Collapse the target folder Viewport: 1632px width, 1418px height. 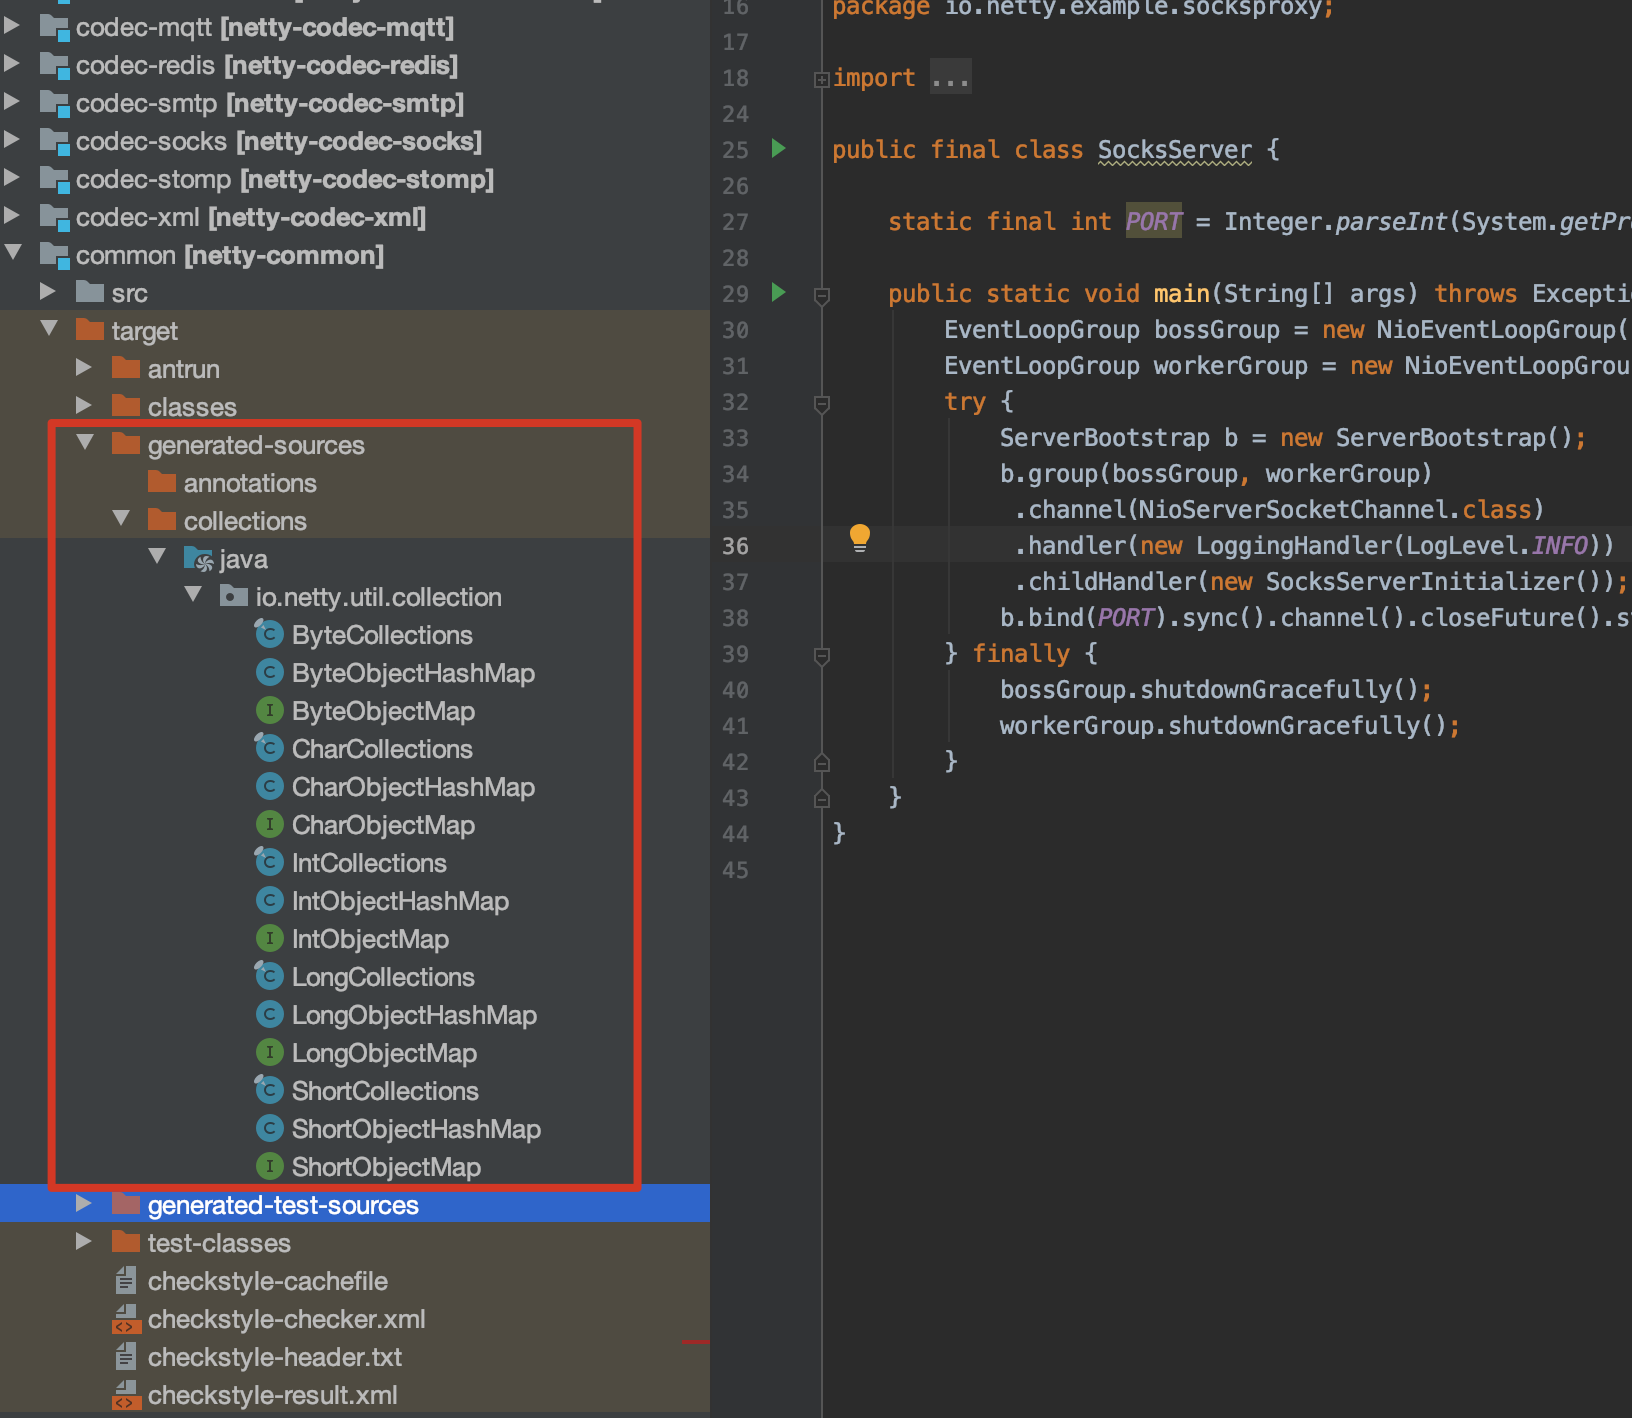click(49, 328)
